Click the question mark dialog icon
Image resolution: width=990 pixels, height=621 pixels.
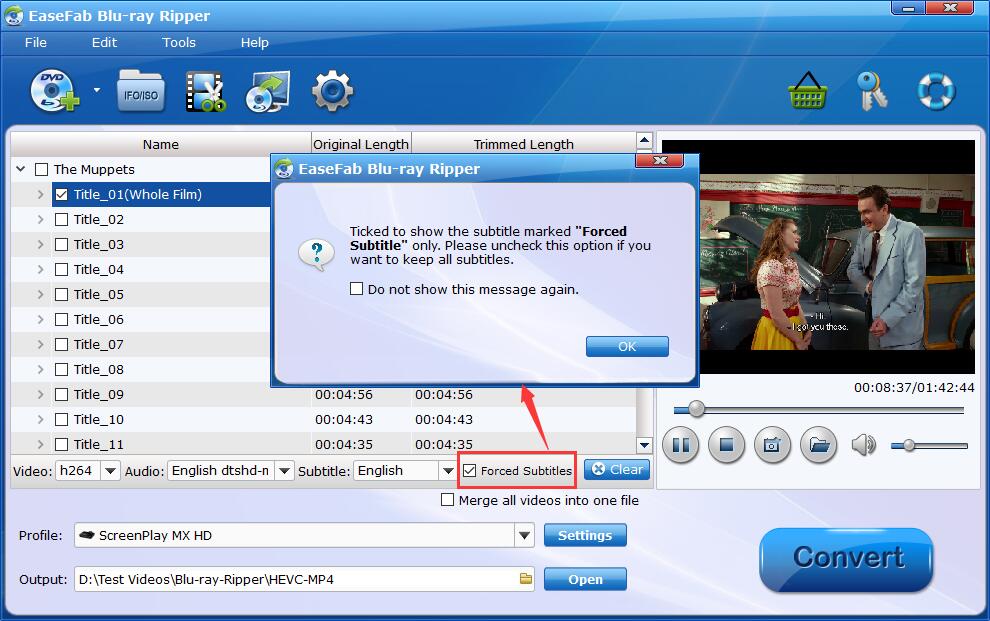point(316,254)
